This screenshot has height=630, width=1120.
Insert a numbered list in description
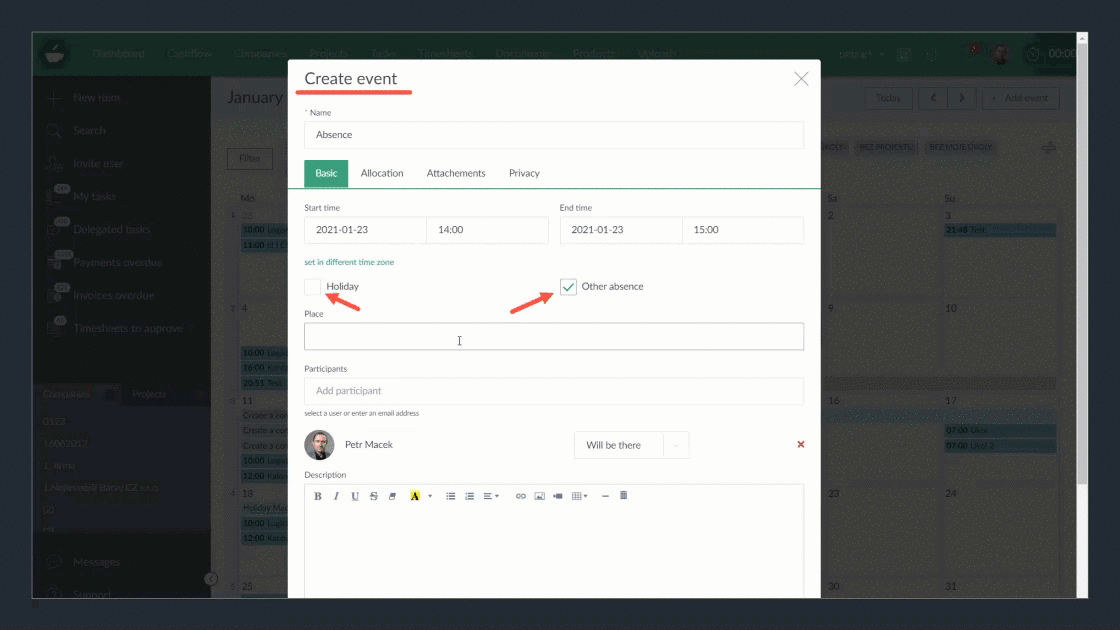(470, 496)
